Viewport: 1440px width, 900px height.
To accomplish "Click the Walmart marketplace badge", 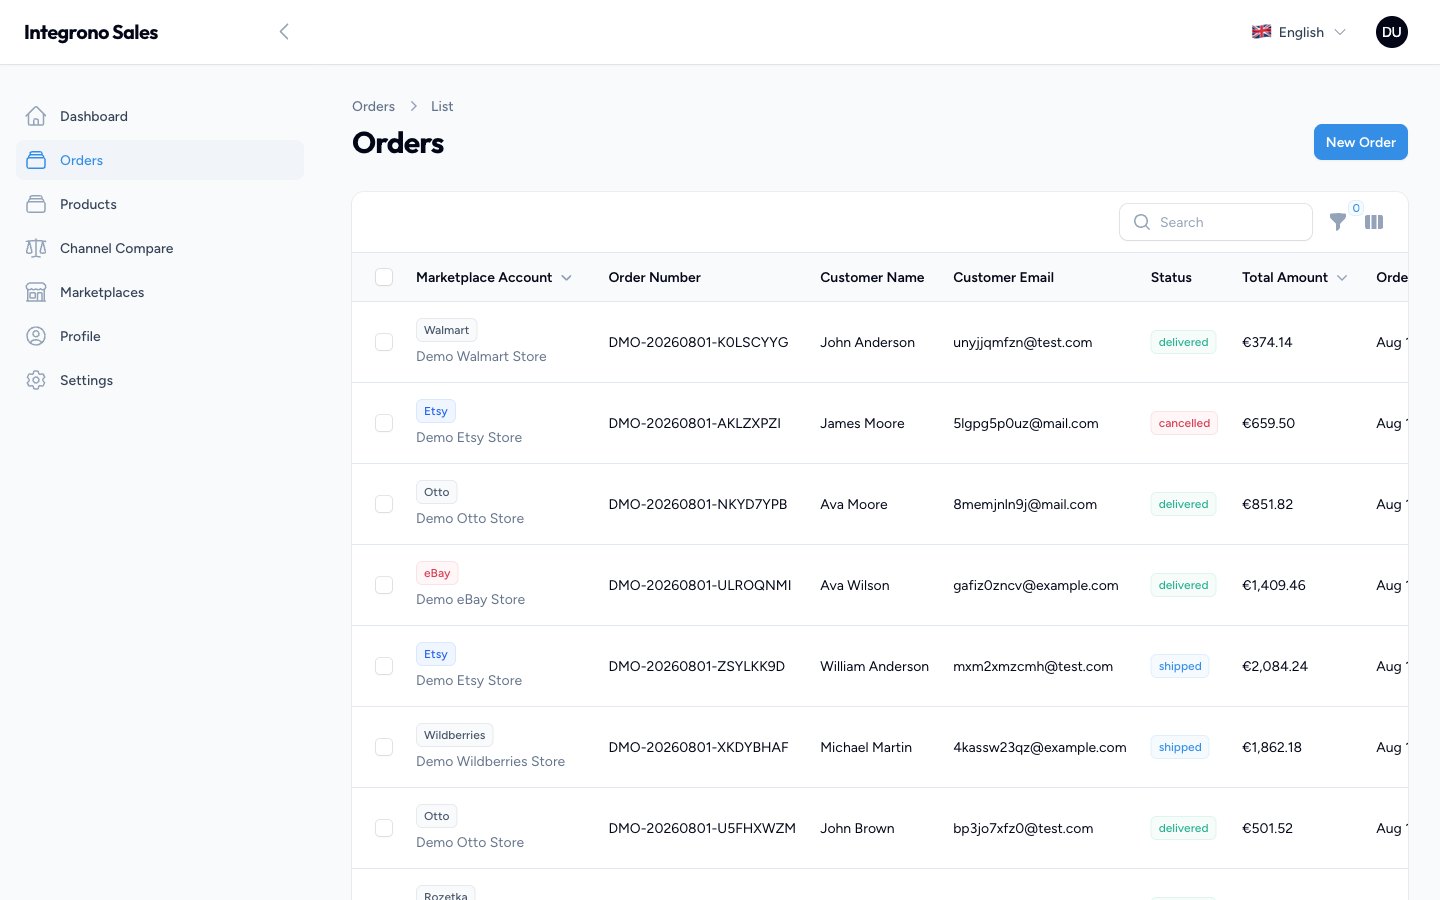I will [446, 330].
